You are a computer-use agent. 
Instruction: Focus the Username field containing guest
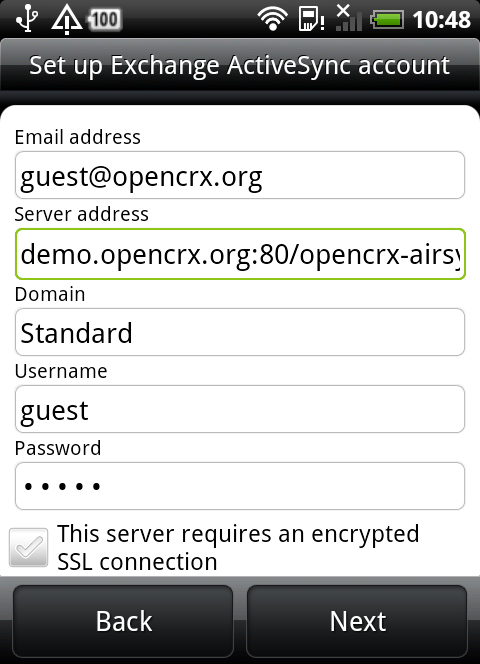coord(240,409)
